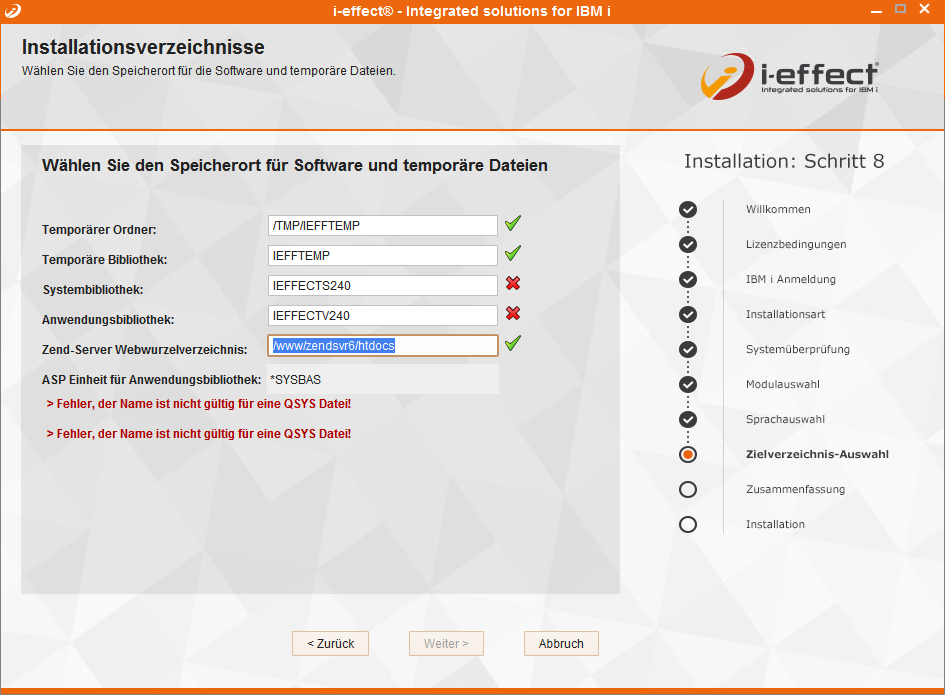The height and width of the screenshot is (695, 945).
Task: Click the empty Installation step circle
Action: [x=688, y=524]
